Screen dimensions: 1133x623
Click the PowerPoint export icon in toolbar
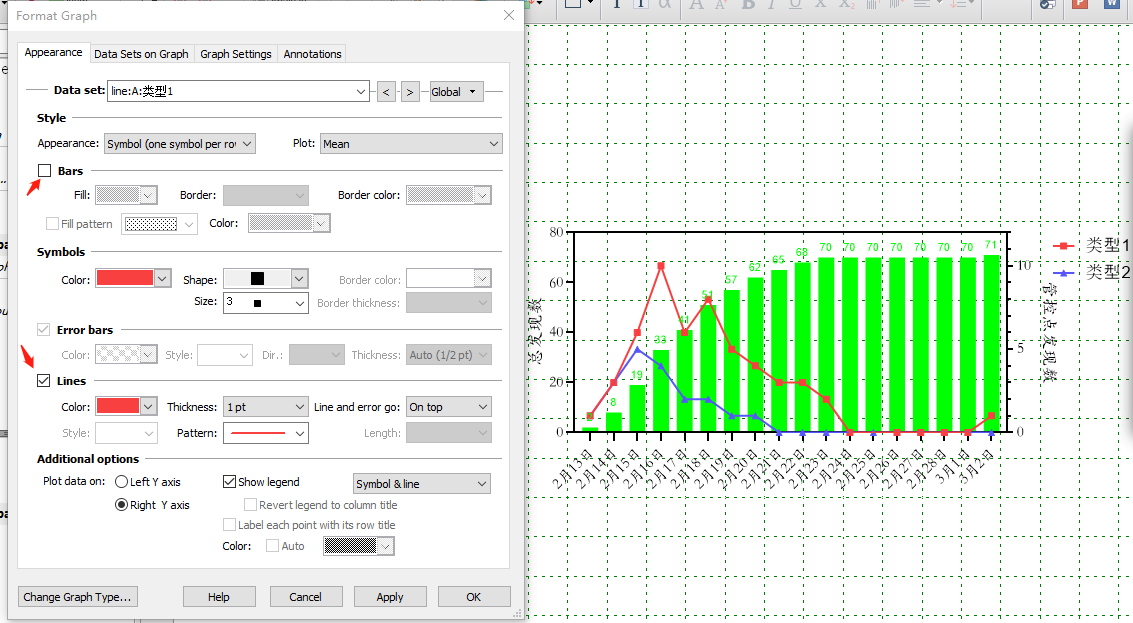[x=1080, y=5]
